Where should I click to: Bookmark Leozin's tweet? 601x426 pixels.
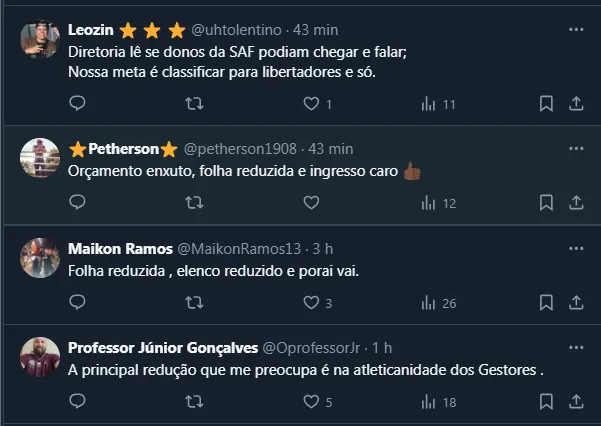tap(547, 103)
